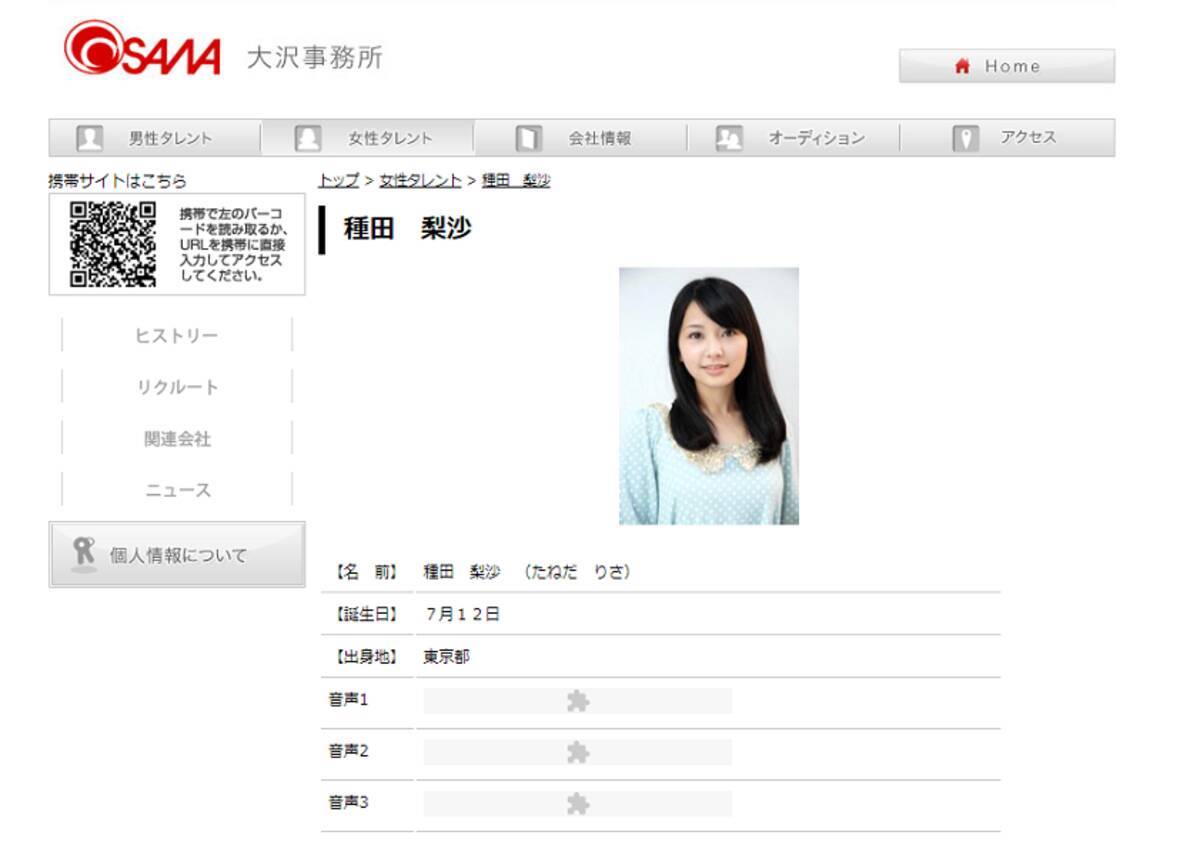Activate the 音声1 plugin placeholder

pos(578,701)
